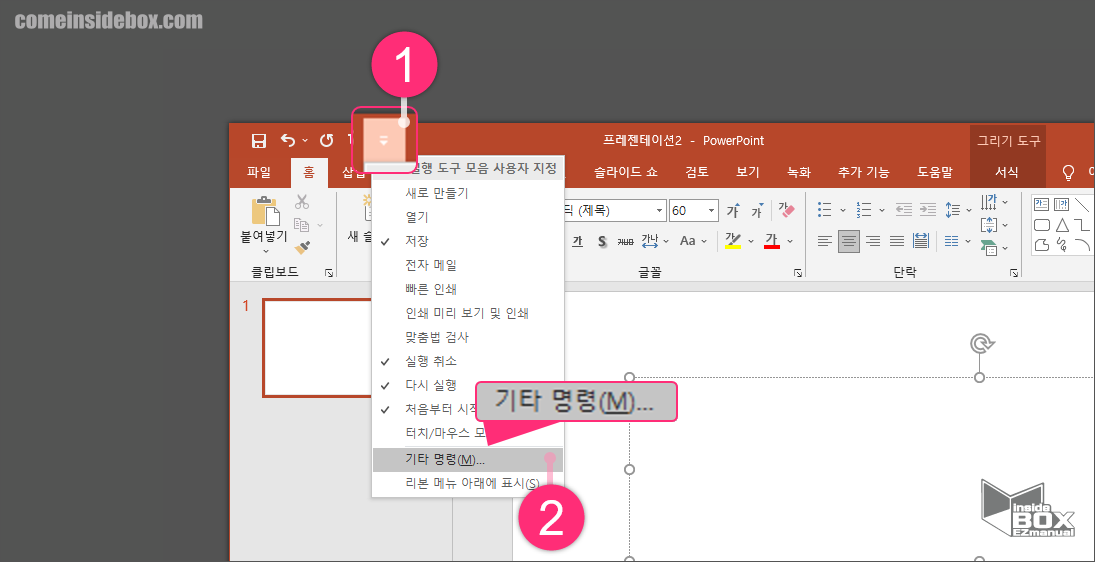1095x562 pixels.
Task: Cut the selection with the scissors icon
Action: pos(302,202)
